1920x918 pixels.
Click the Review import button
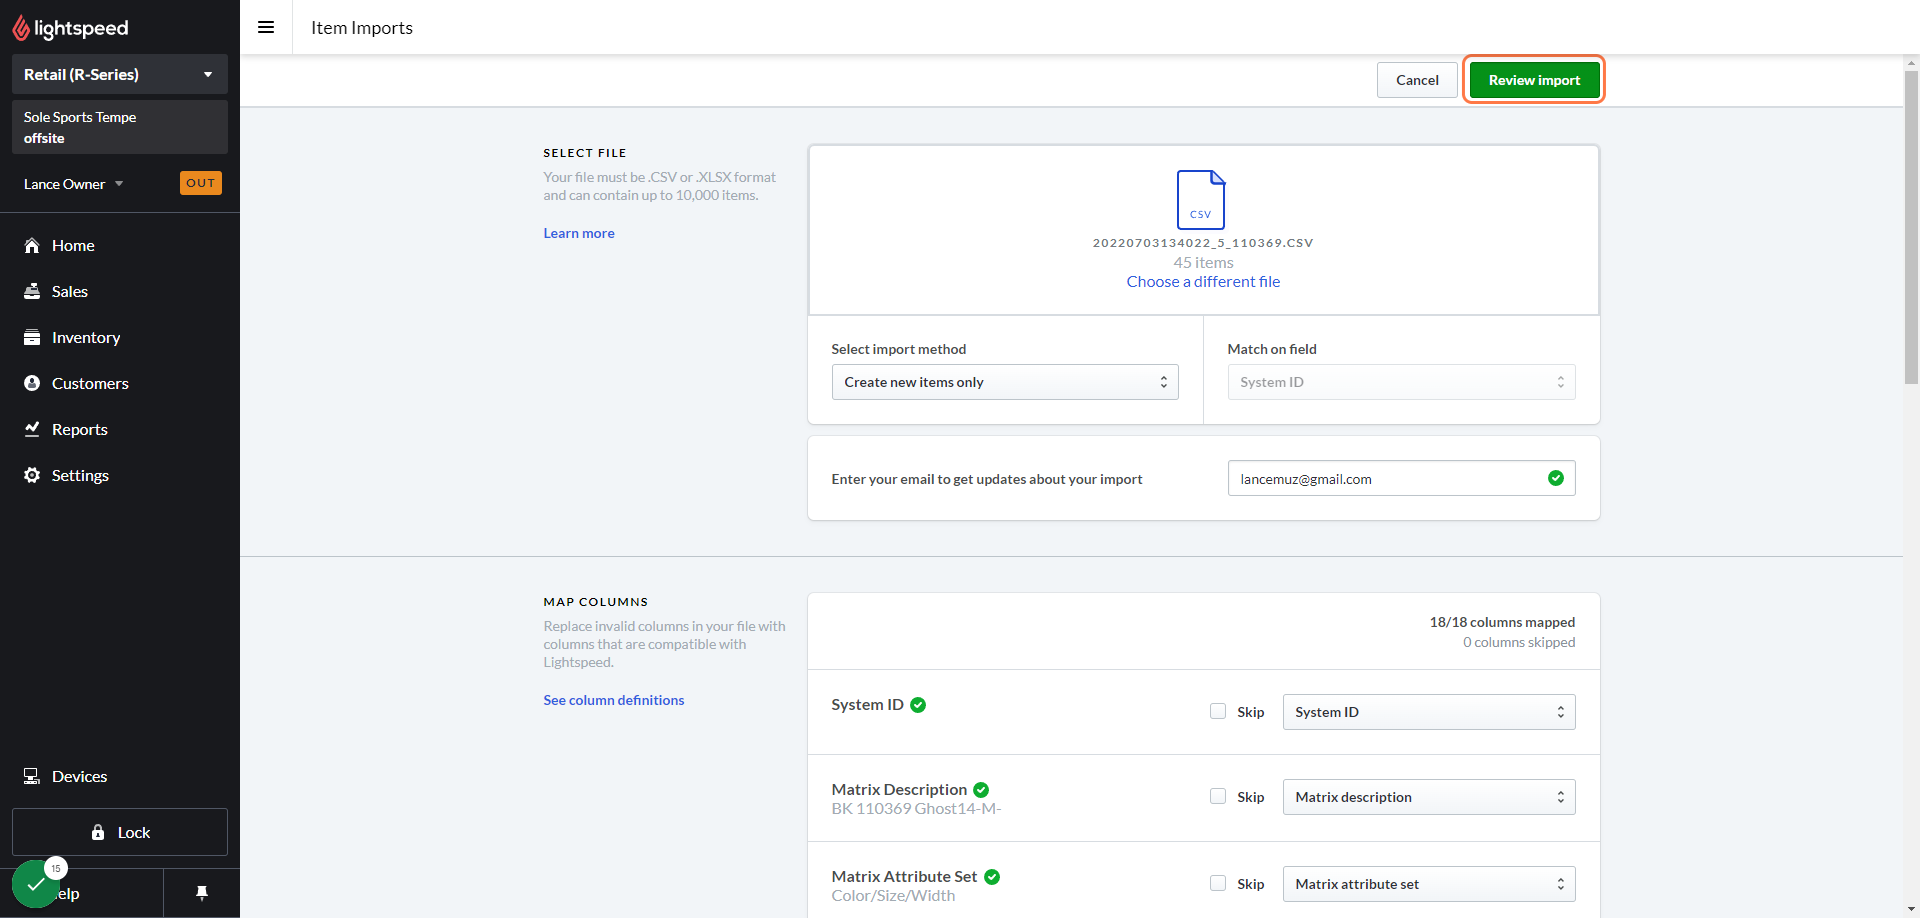1534,80
